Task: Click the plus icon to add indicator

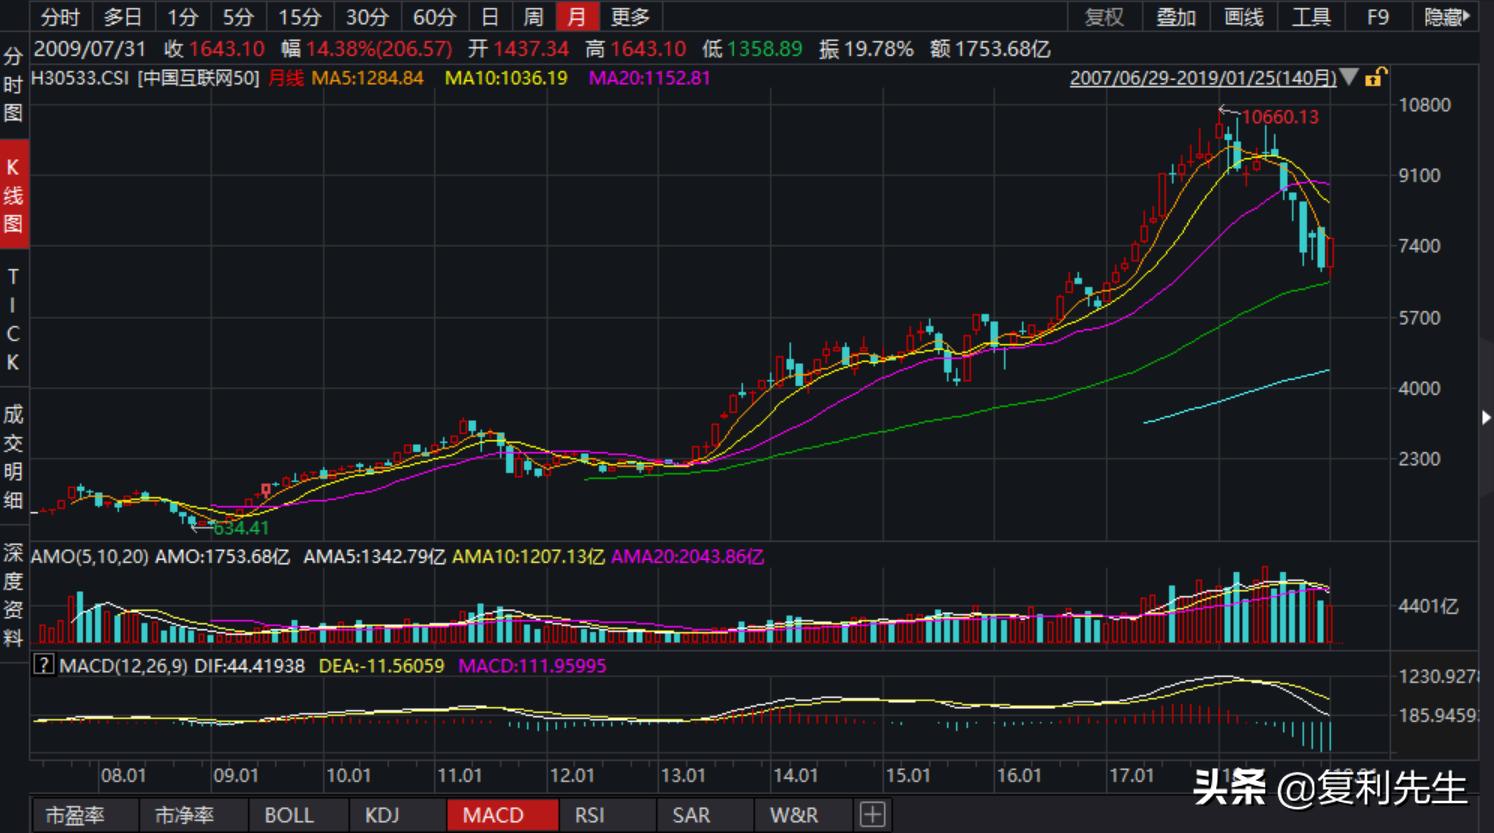Action: point(872,815)
